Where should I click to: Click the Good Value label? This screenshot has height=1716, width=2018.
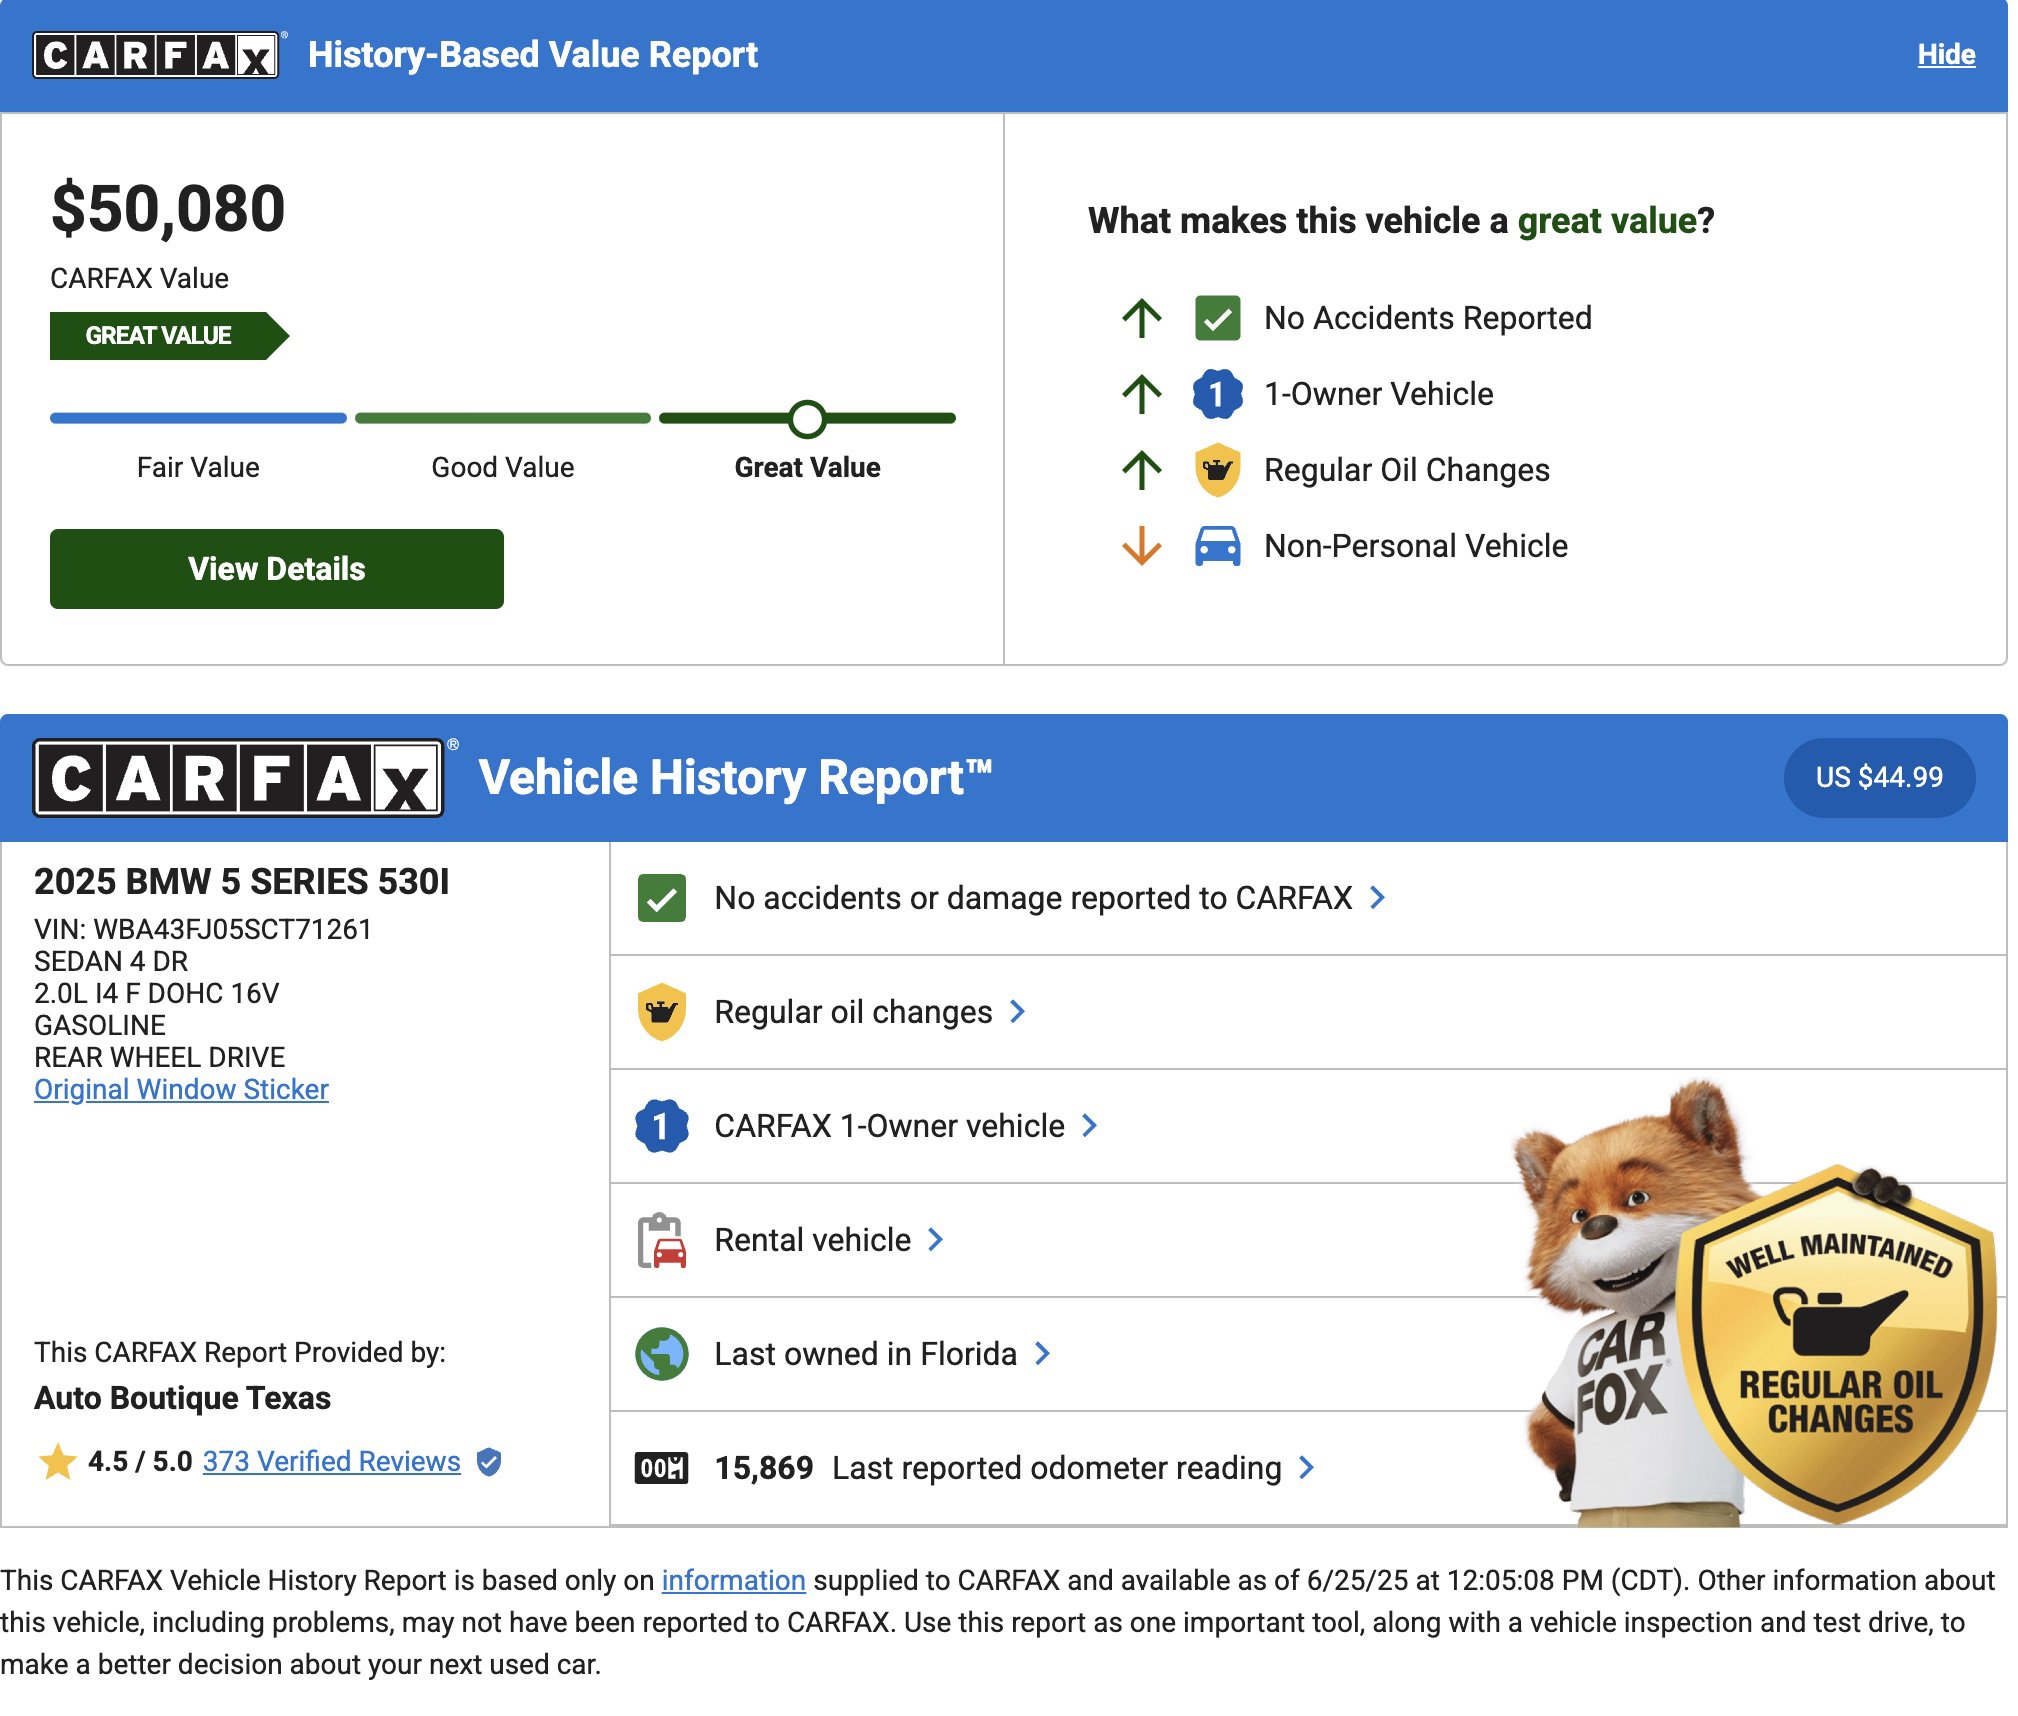pos(502,467)
